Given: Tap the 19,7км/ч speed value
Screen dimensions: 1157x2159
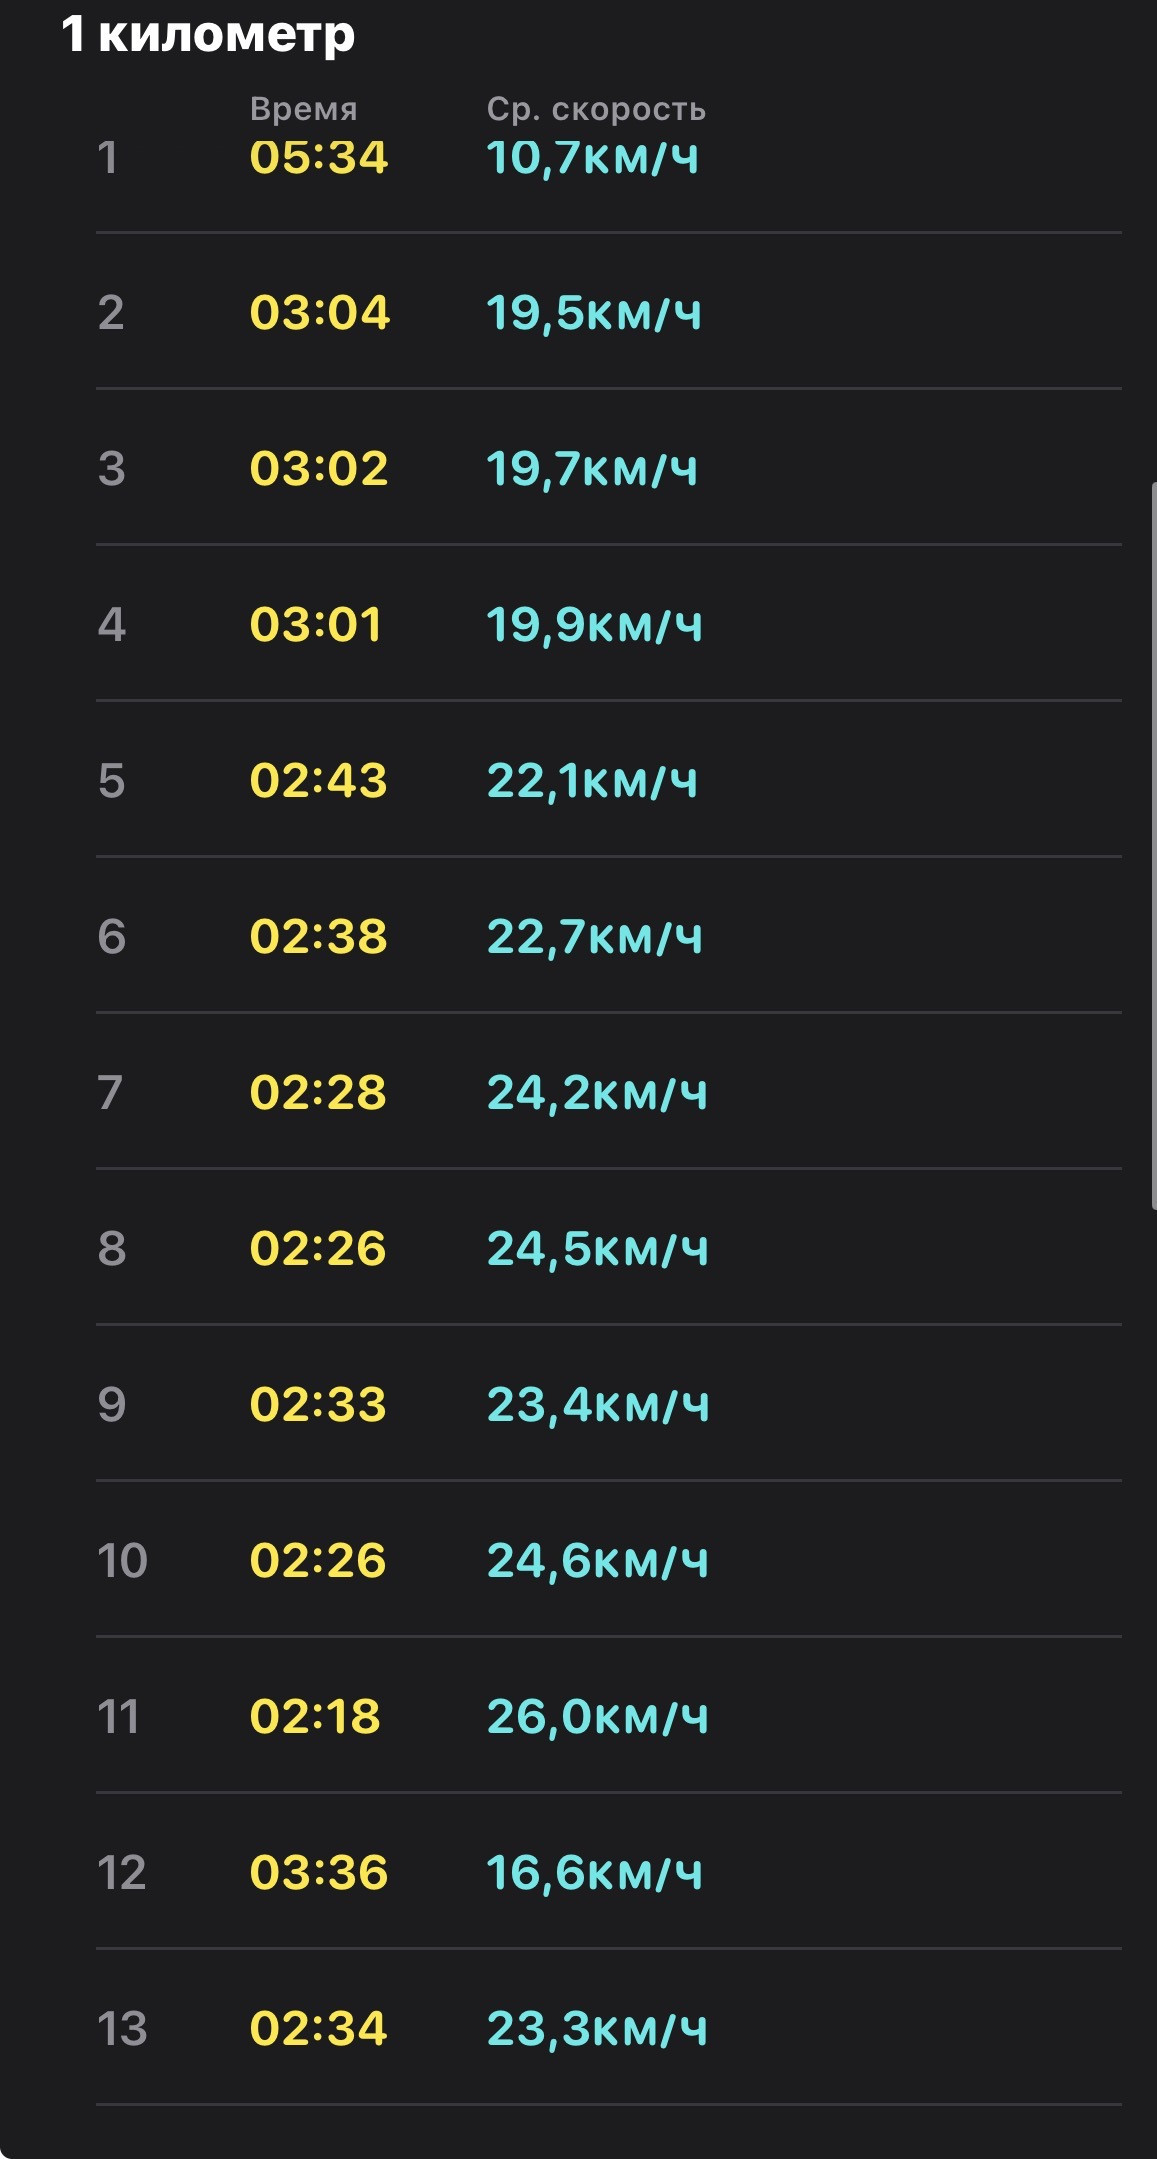Looking at the screenshot, I should click(592, 469).
